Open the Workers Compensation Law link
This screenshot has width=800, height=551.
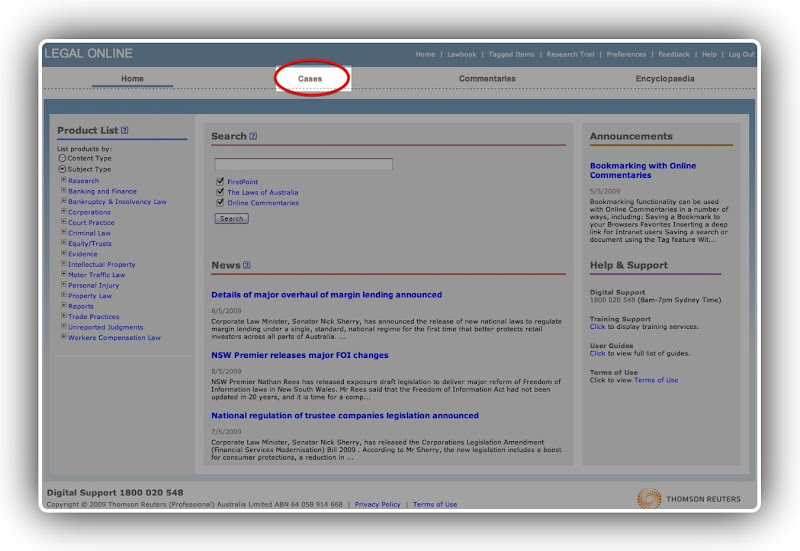(114, 338)
